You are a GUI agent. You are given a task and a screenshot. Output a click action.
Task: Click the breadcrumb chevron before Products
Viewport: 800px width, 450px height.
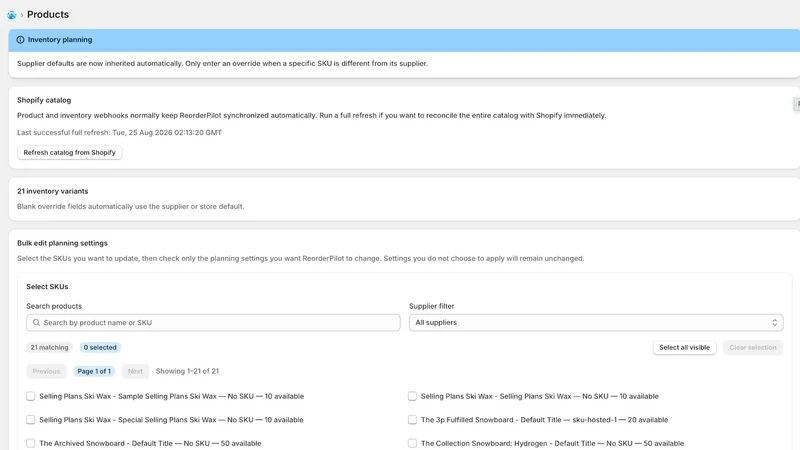pos(22,15)
